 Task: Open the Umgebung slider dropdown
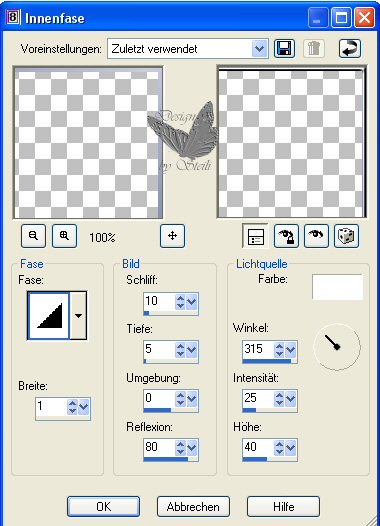tap(191, 399)
